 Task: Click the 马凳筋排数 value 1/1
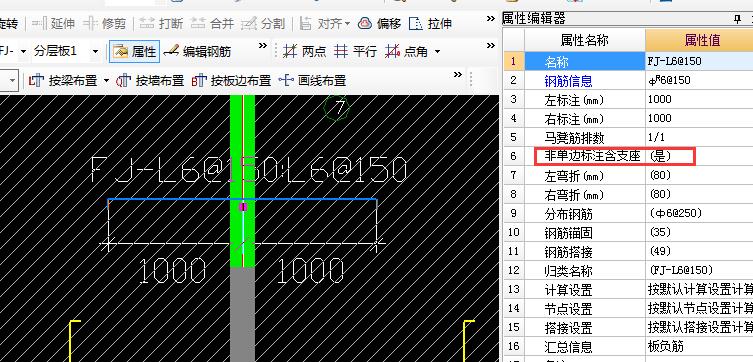point(699,137)
